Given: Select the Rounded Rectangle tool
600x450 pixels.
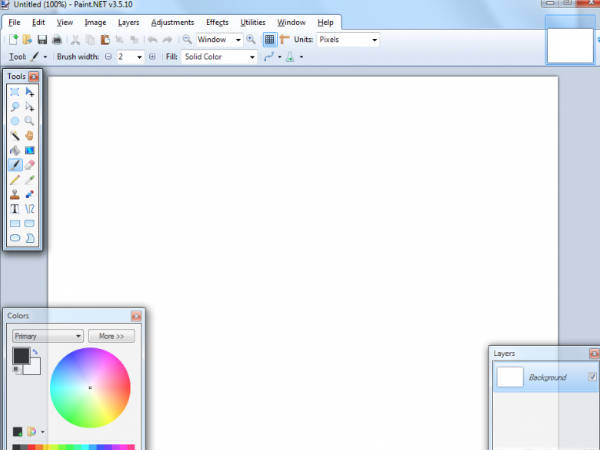Looking at the screenshot, I should point(29,223).
